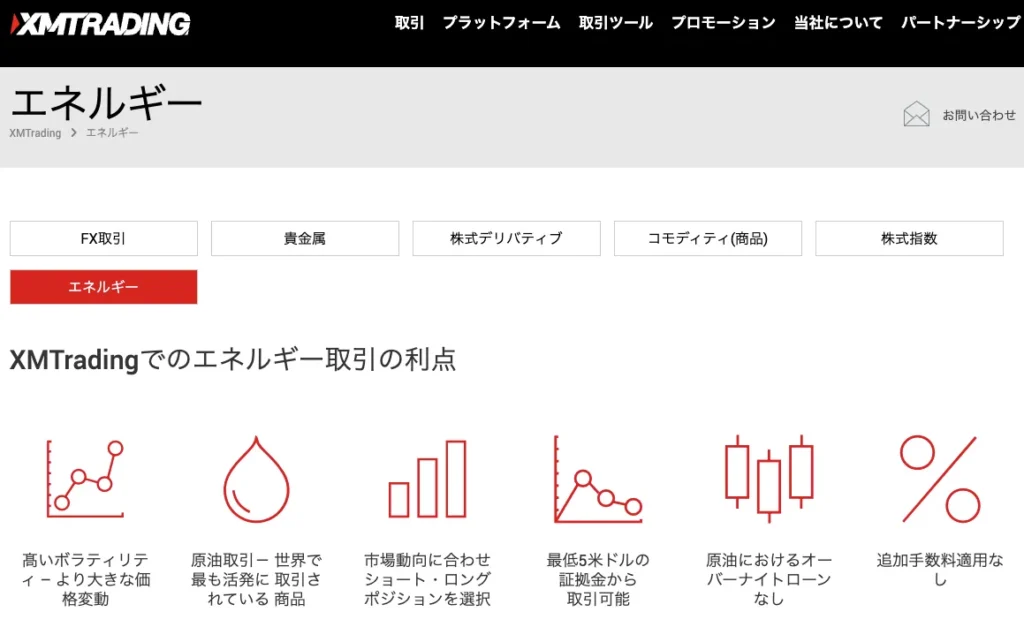Click the お問い合わせ contact link

[979, 115]
